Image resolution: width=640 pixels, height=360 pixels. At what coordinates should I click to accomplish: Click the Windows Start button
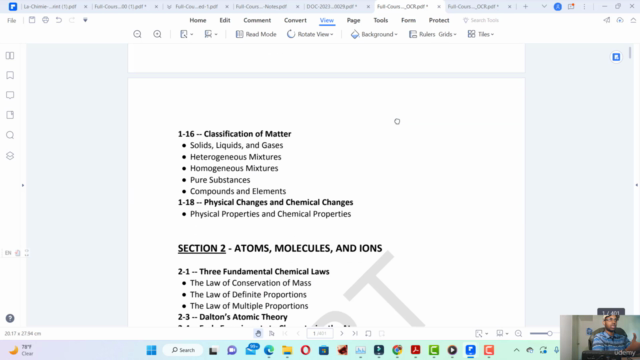coord(151,350)
